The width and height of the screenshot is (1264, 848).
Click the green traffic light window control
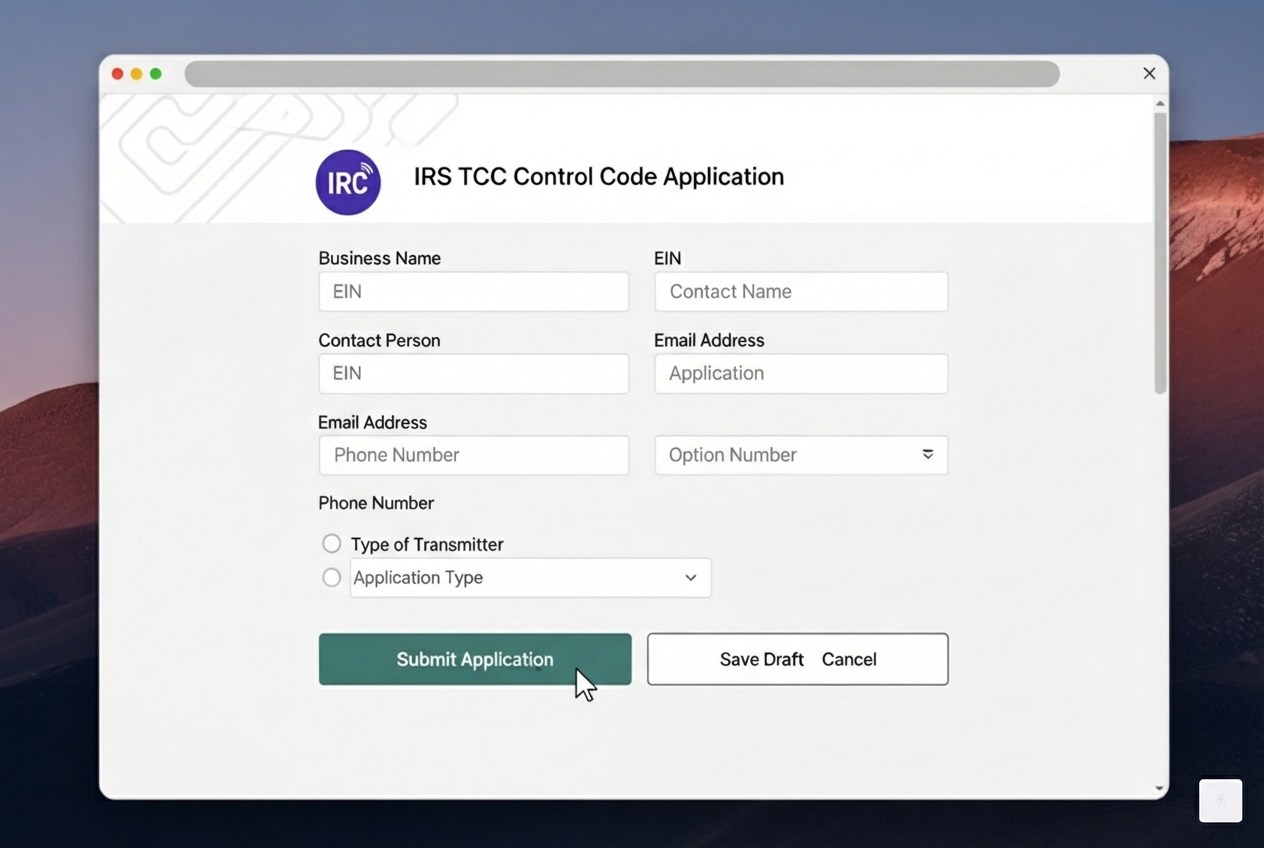pos(156,73)
